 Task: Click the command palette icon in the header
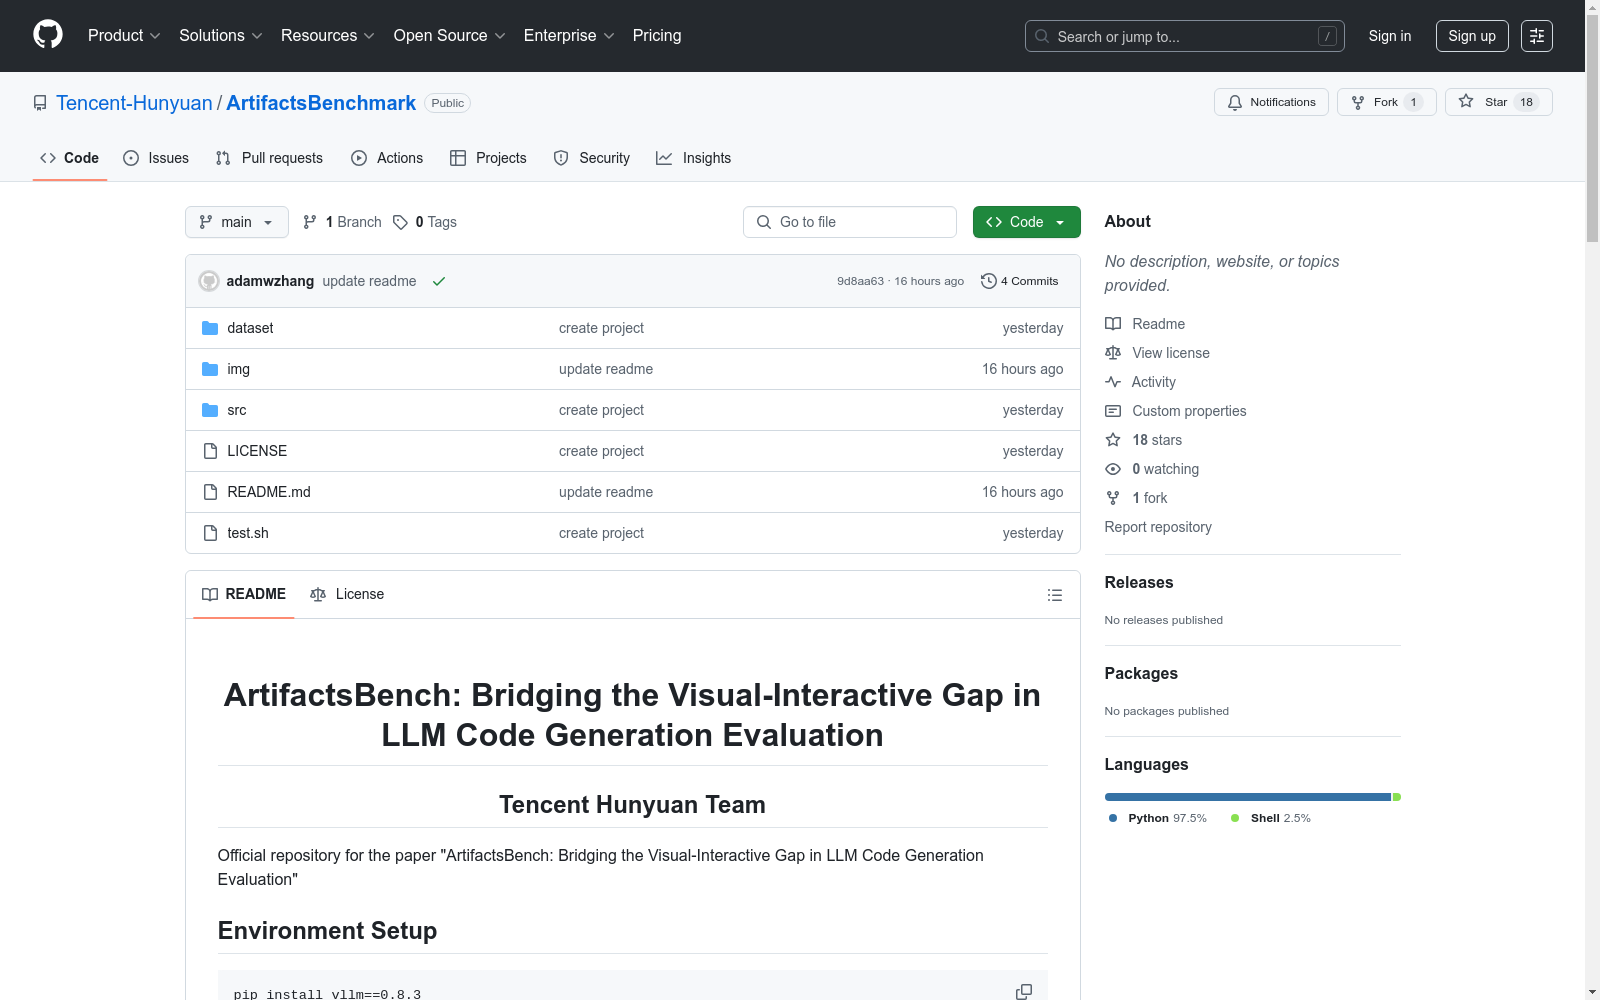[x=1536, y=36]
